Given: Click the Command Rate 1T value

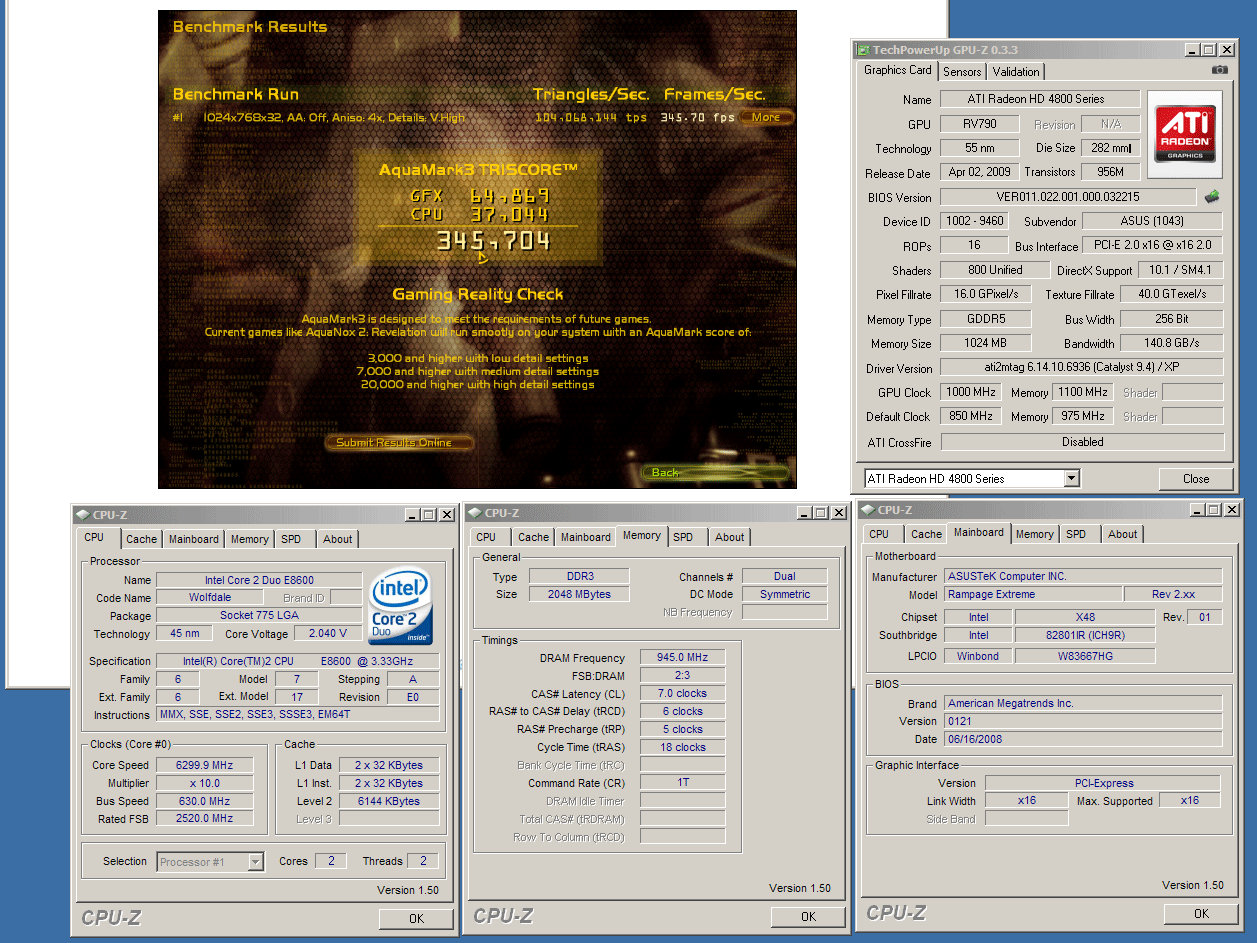Looking at the screenshot, I should [682, 782].
